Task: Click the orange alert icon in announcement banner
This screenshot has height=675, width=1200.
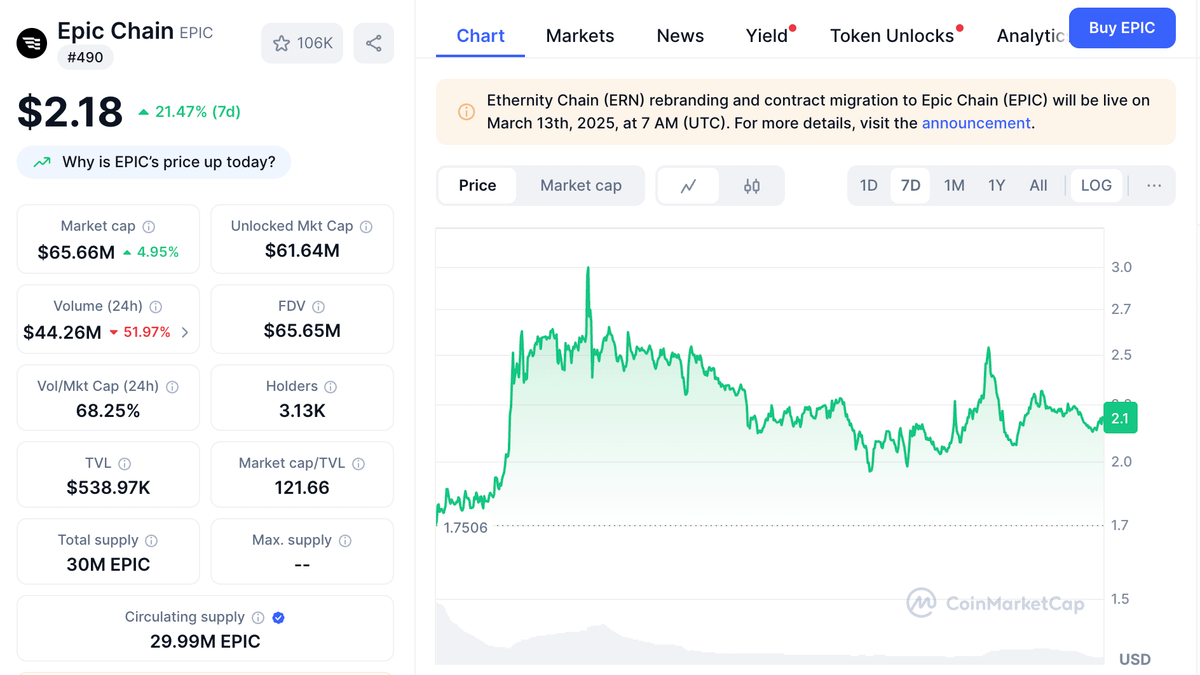Action: (466, 112)
